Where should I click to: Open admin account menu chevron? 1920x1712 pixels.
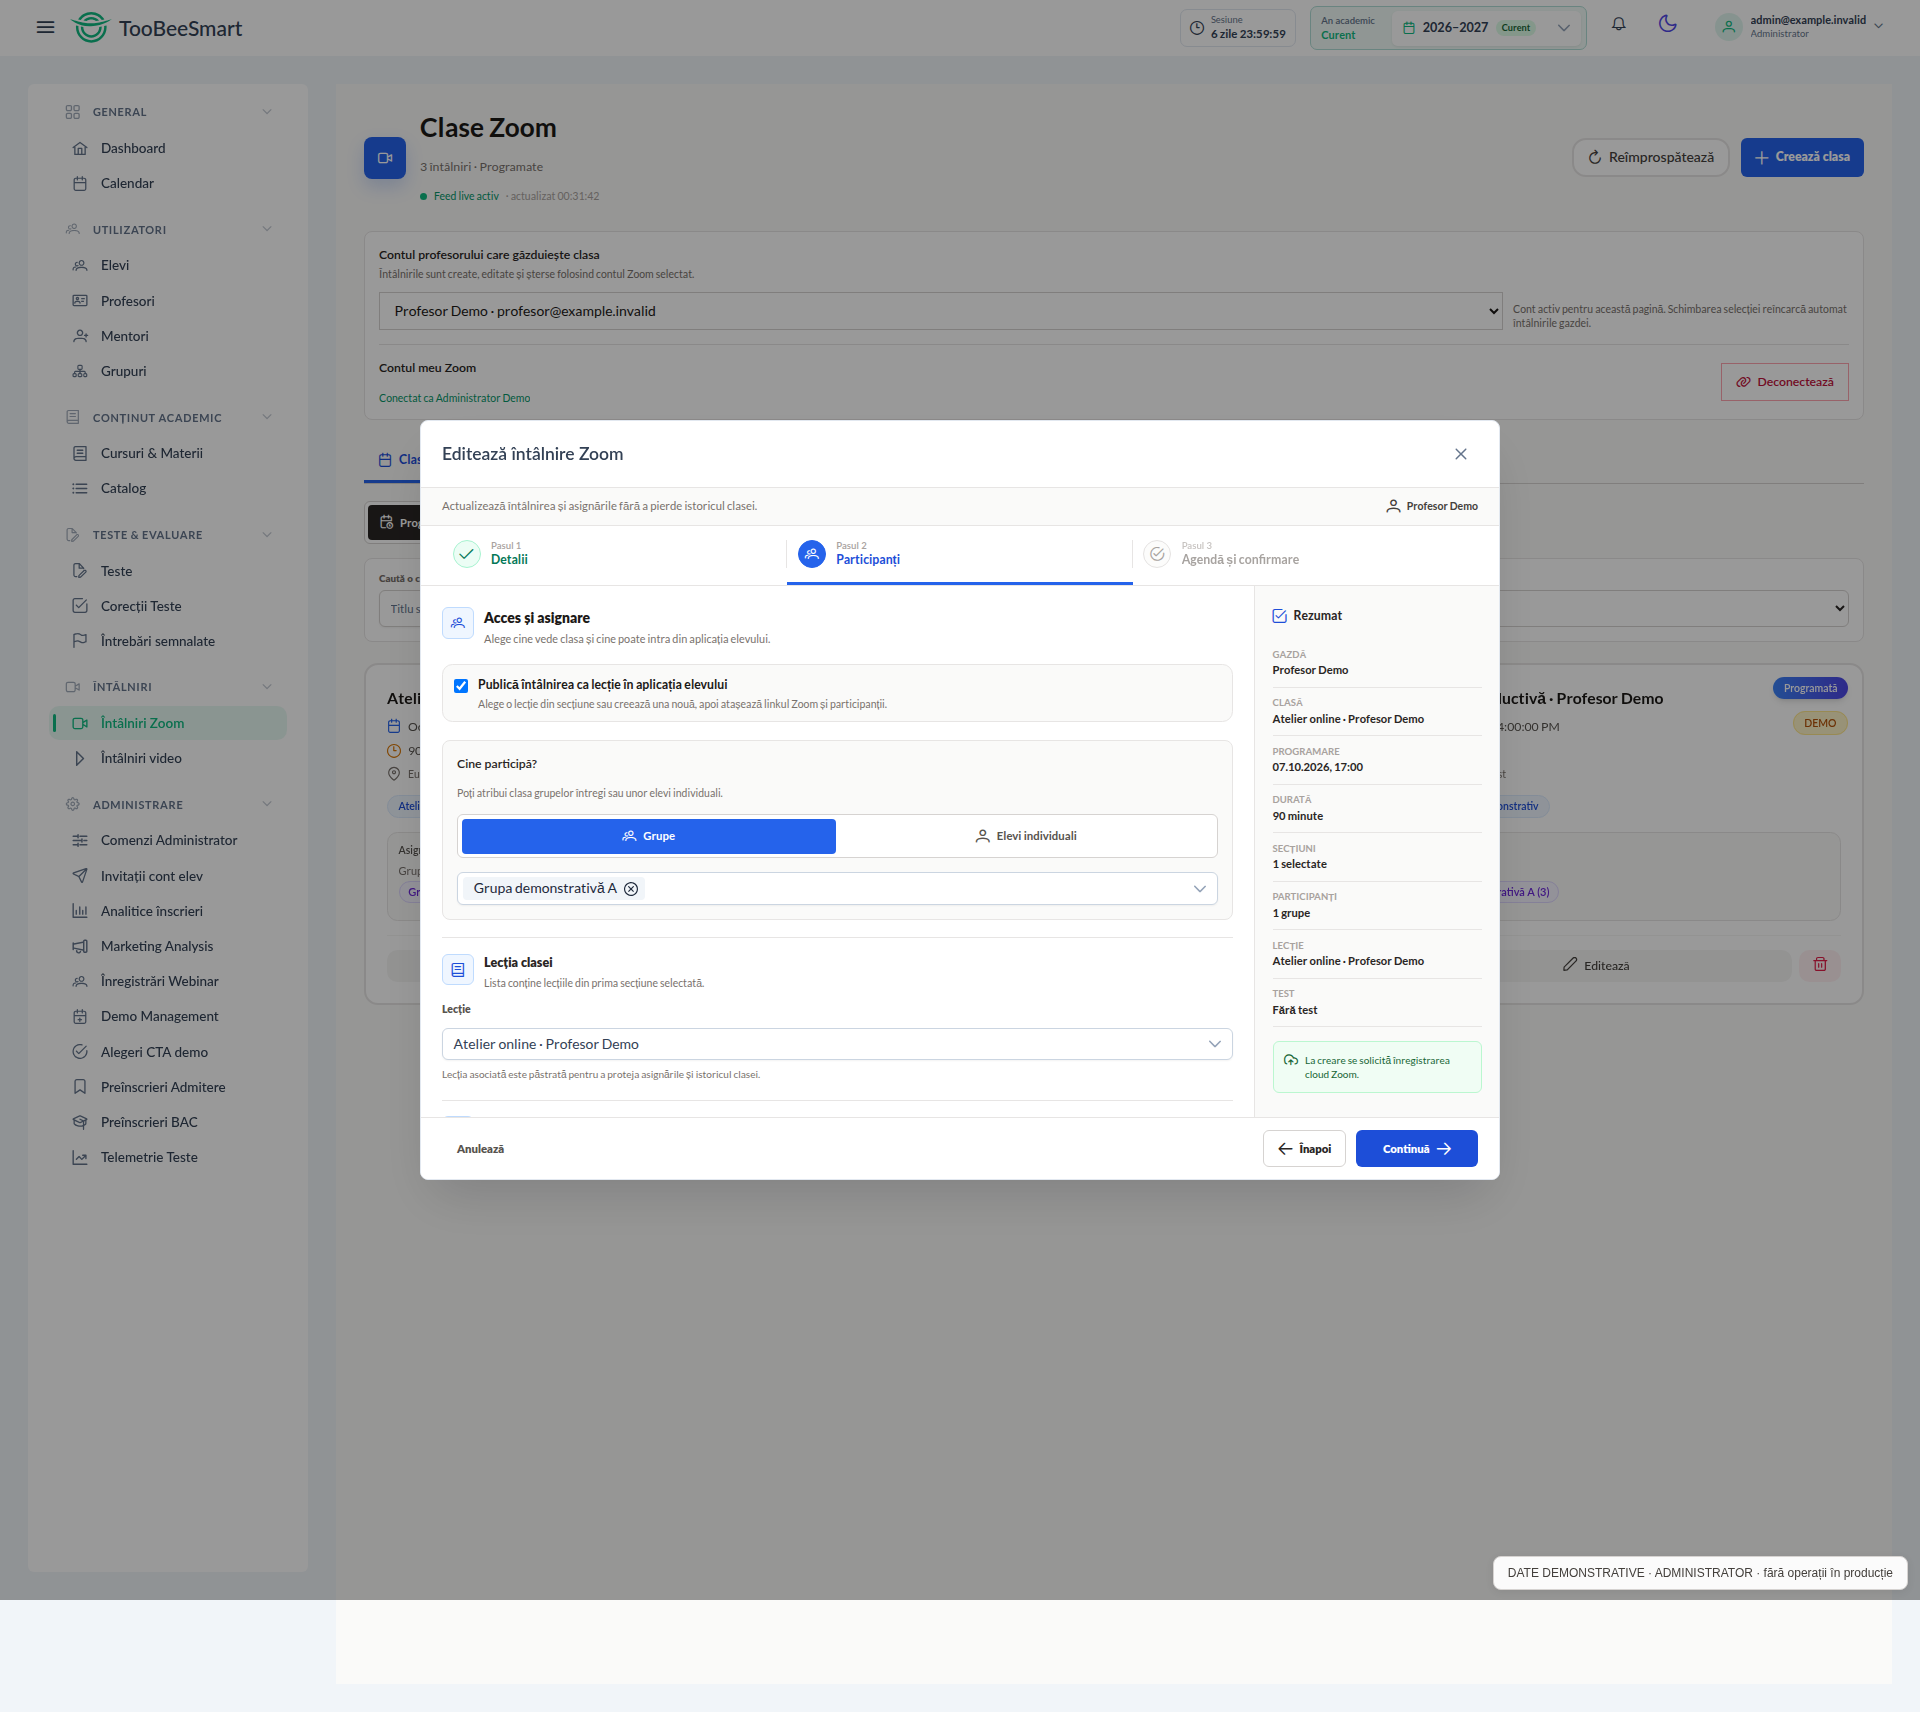pyautogui.click(x=1879, y=27)
